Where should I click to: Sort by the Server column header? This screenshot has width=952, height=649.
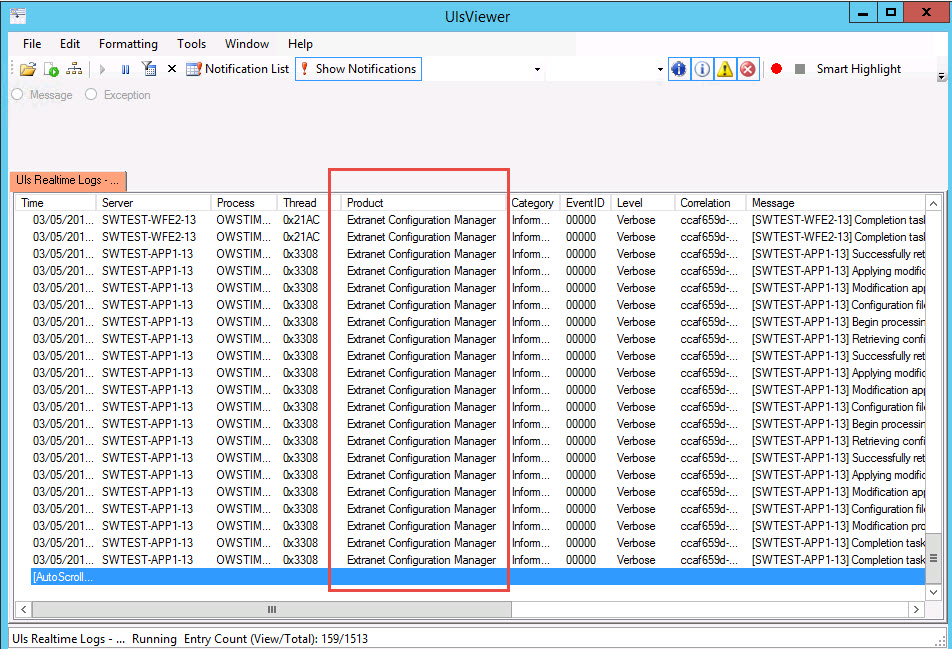(154, 203)
